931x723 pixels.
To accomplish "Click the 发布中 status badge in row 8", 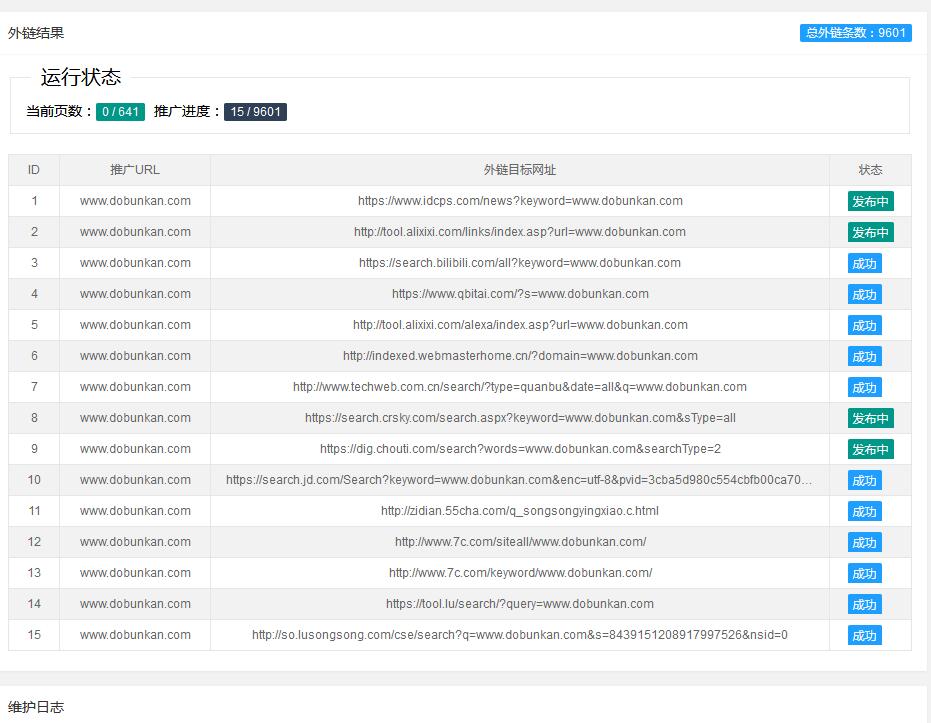I will [x=870, y=419].
